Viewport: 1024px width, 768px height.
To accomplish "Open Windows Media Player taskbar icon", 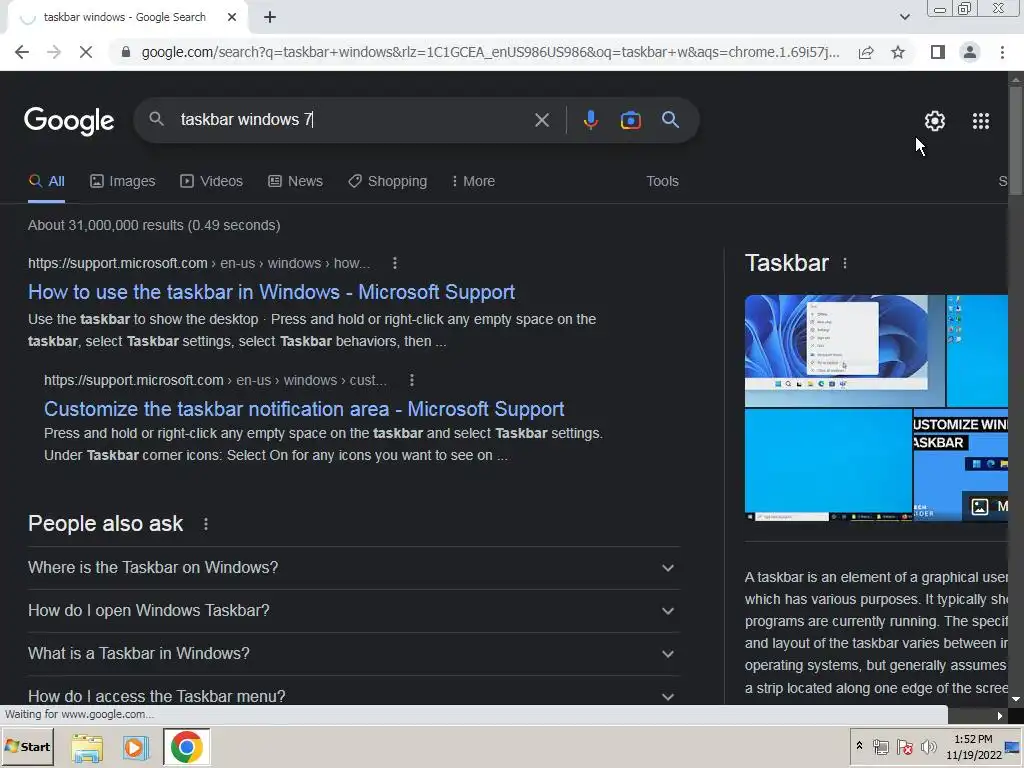I will point(135,748).
